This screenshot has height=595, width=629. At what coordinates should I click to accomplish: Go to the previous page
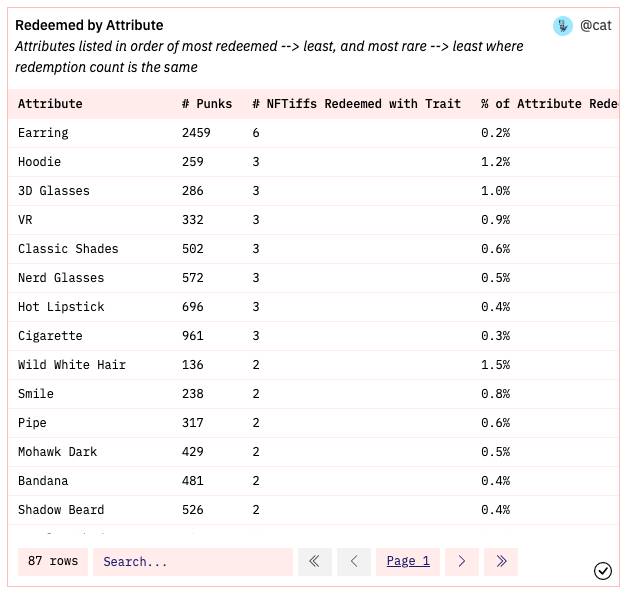[354, 561]
